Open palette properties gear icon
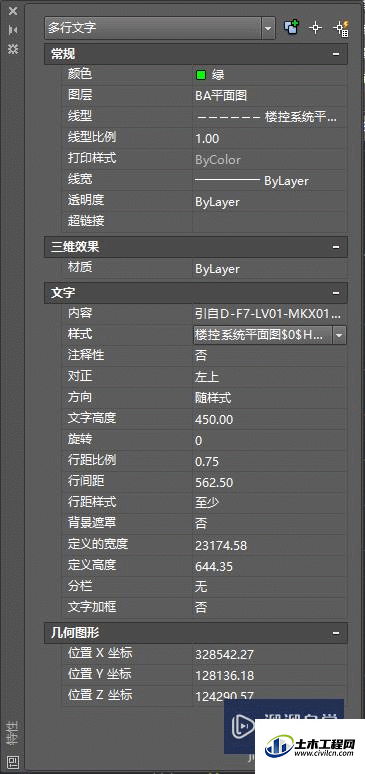 coord(13,49)
